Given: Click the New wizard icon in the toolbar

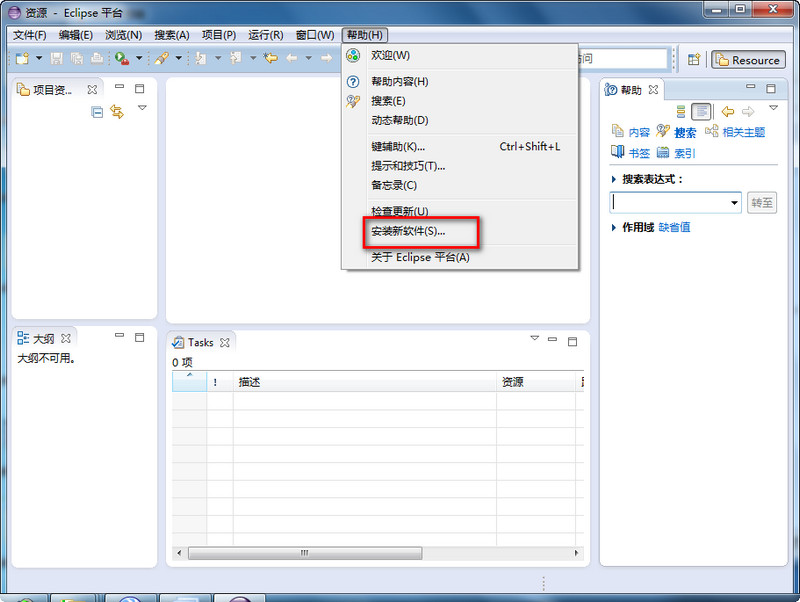Looking at the screenshot, I should click(x=22, y=59).
